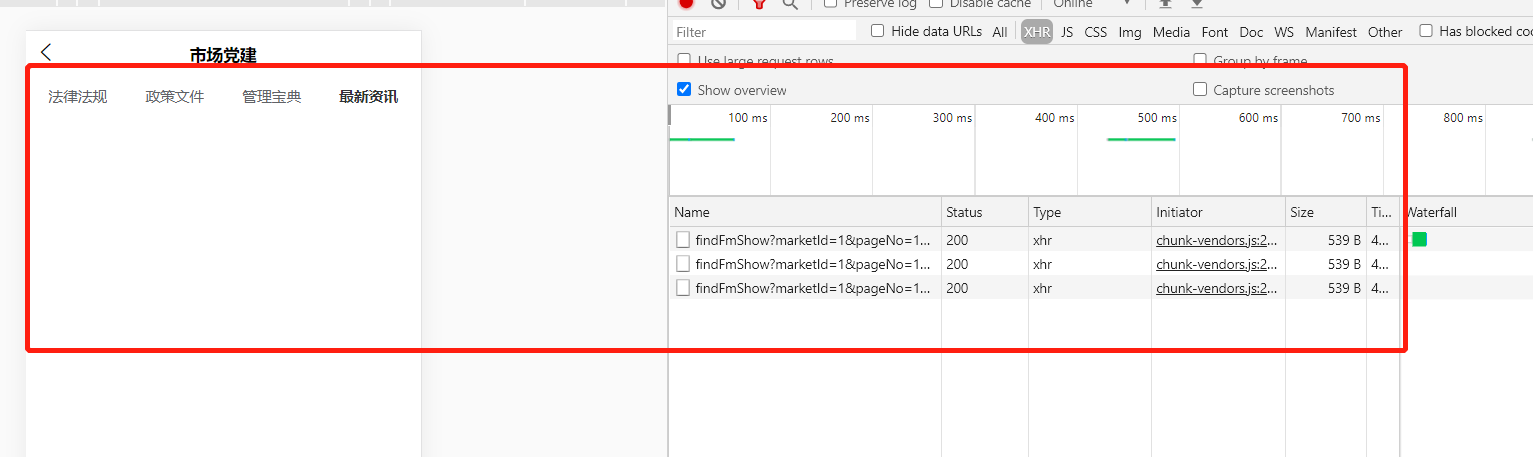This screenshot has height=457, width=1533.
Task: Select the file icon of the third findFmShow request
Action: [683, 288]
